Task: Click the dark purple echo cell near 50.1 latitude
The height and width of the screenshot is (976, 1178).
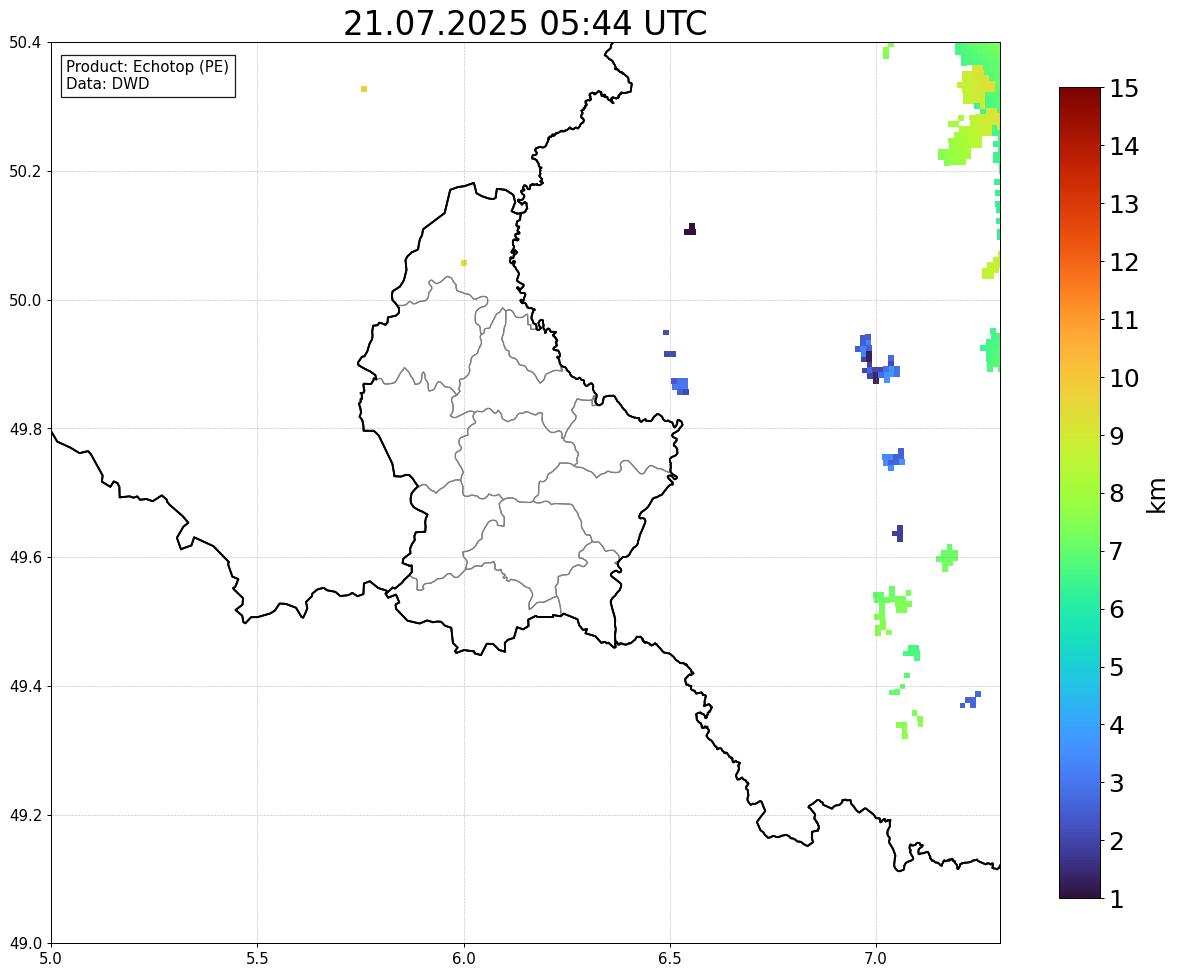Action: coord(690,229)
